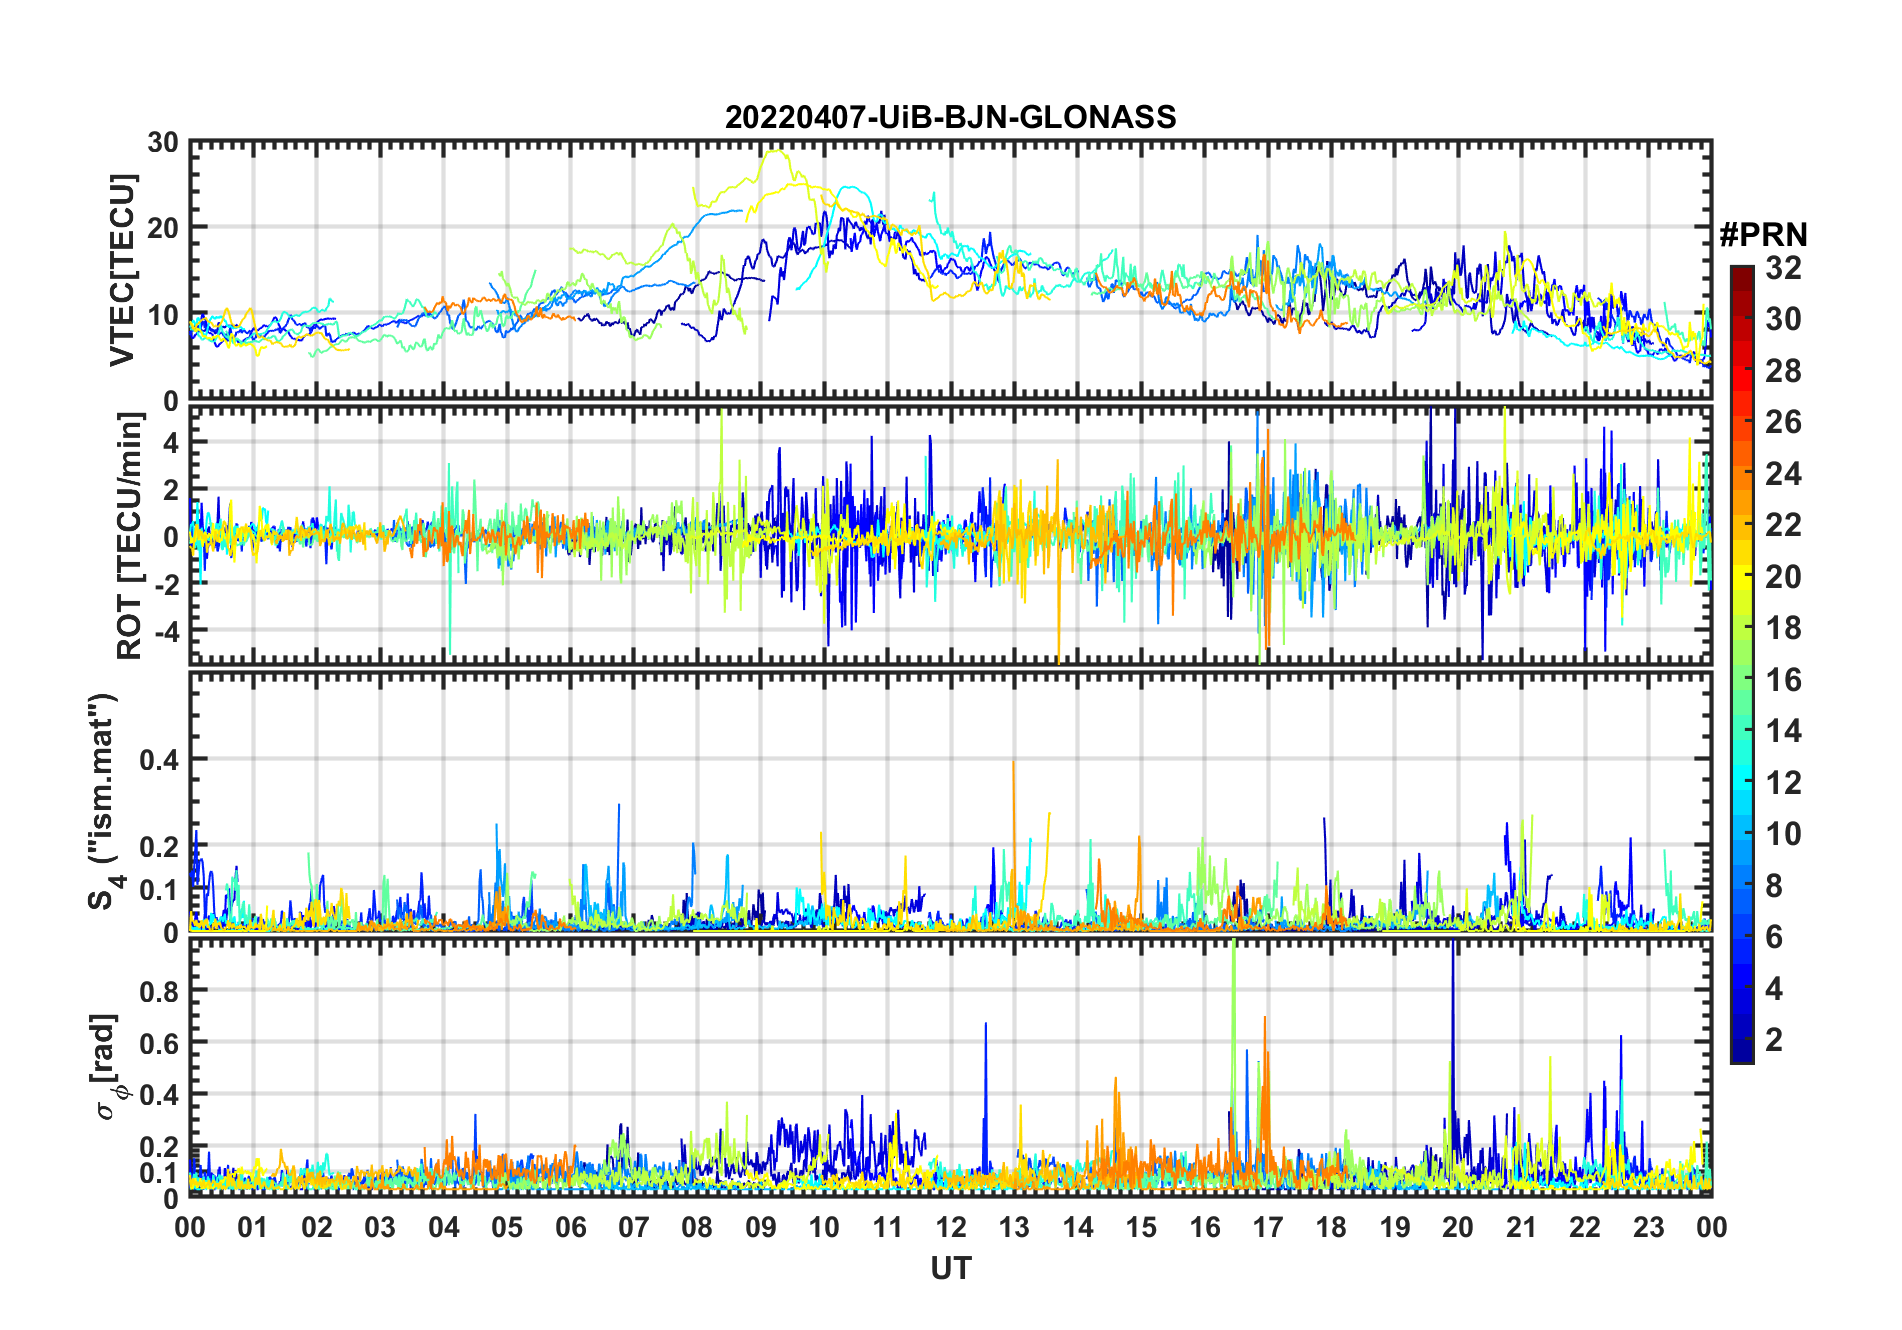The height and width of the screenshot is (1330, 1902).
Task: Click colorbar tick label 6
Action: pos(1774,937)
